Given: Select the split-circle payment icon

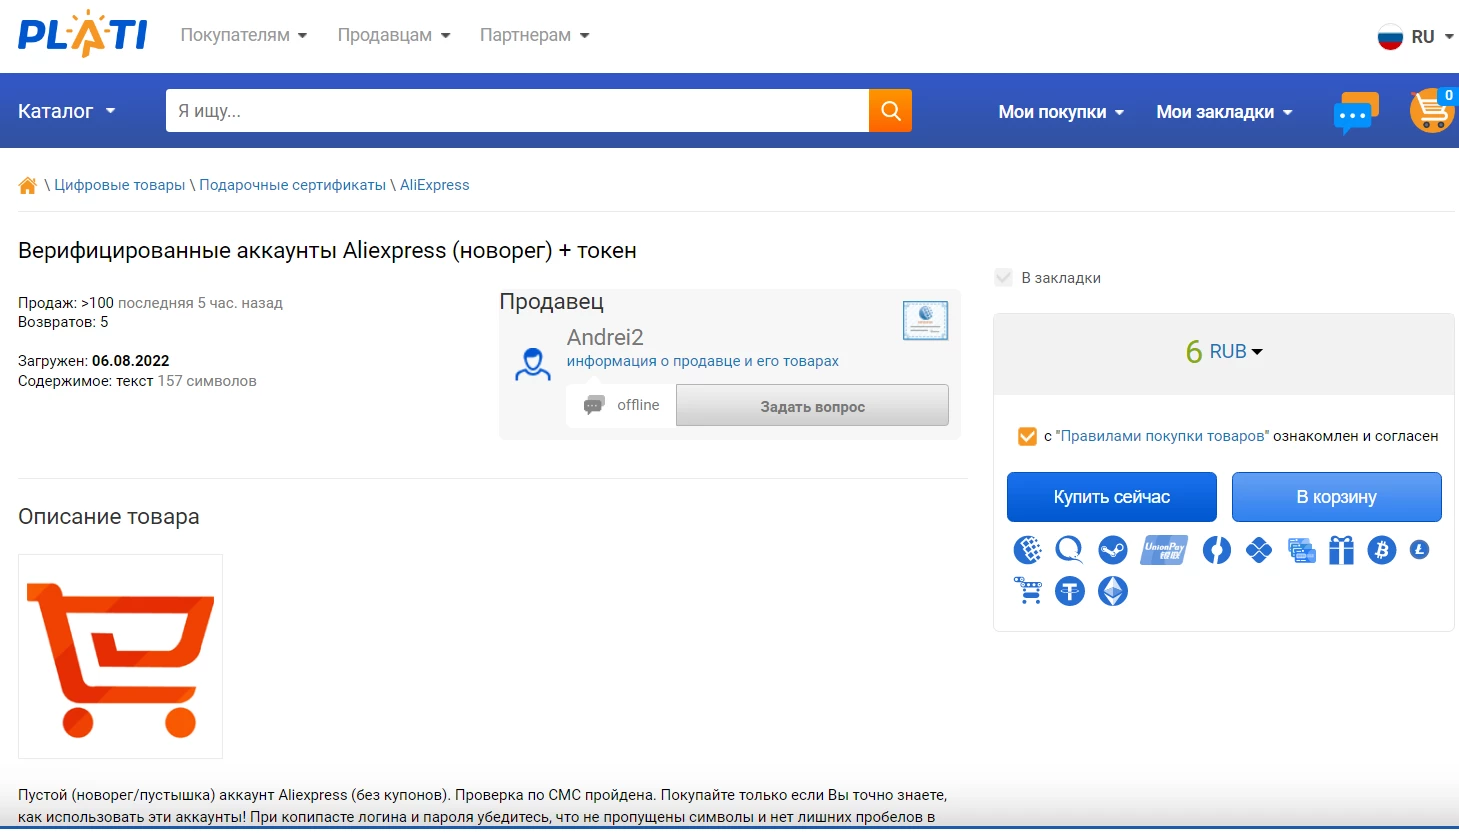Looking at the screenshot, I should click(1216, 550).
